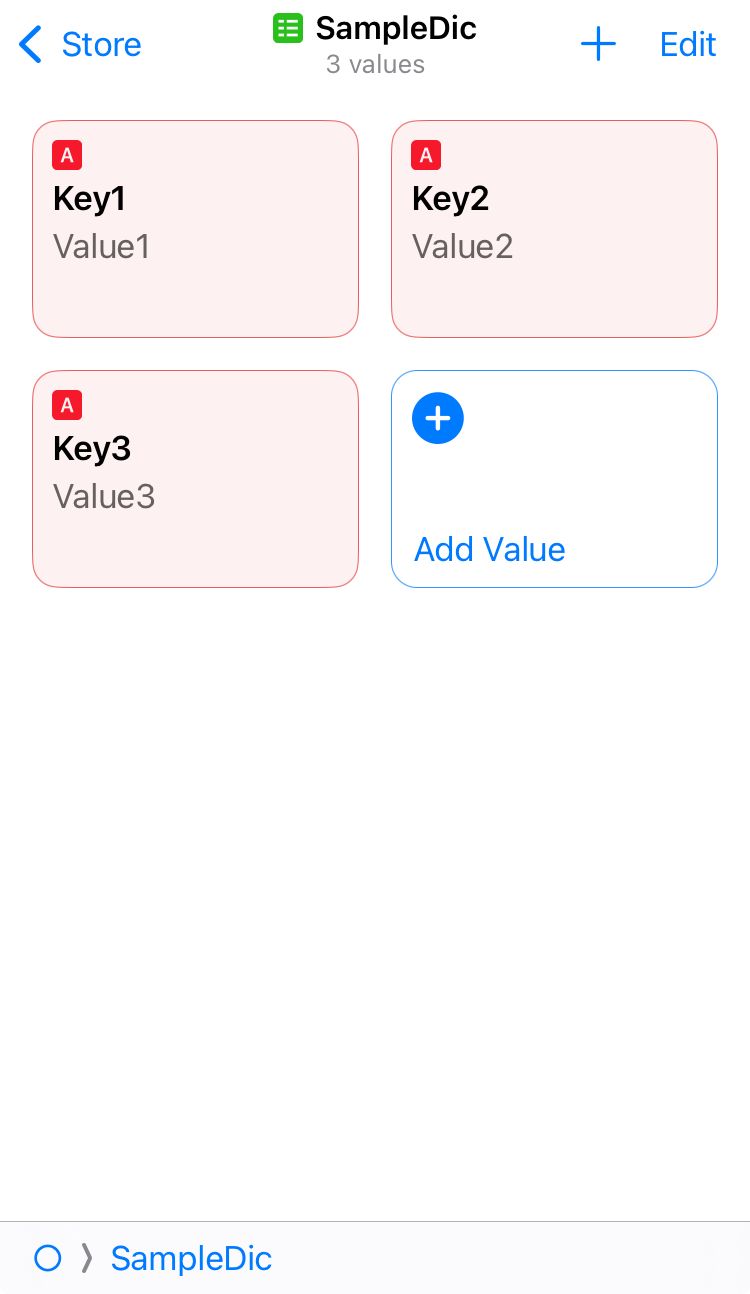
Task: Select the Value1 text under Key1
Action: coord(101,246)
